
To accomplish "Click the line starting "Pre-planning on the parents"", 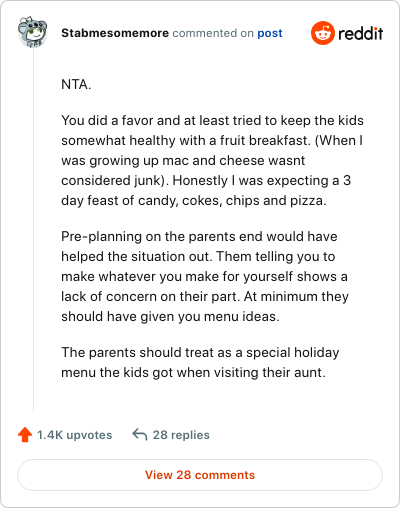I will click(199, 236).
